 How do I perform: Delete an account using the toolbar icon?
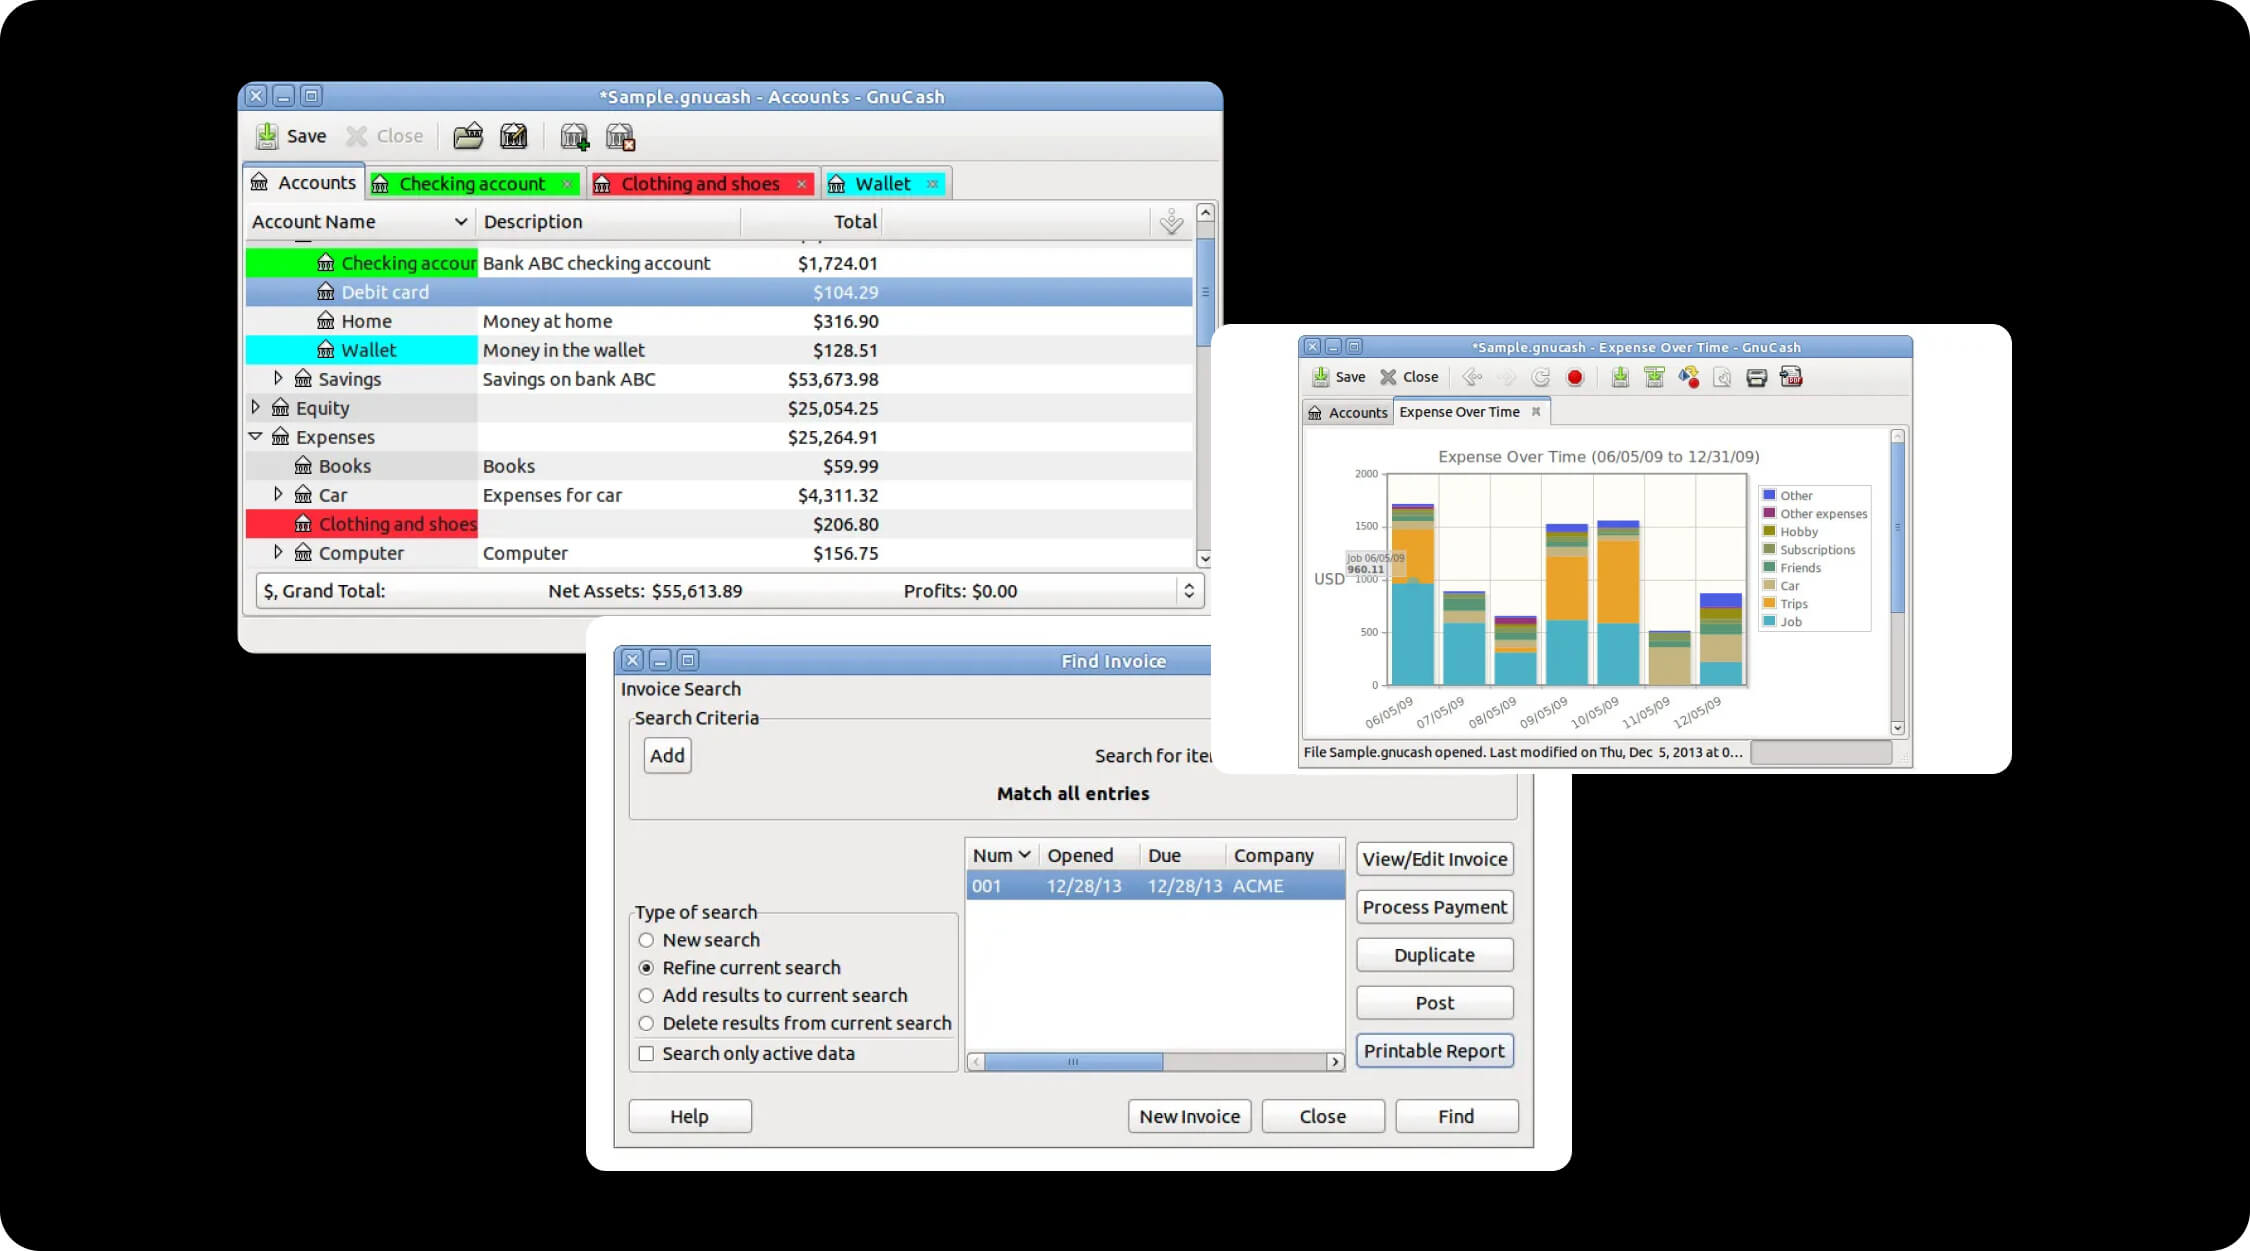click(621, 137)
